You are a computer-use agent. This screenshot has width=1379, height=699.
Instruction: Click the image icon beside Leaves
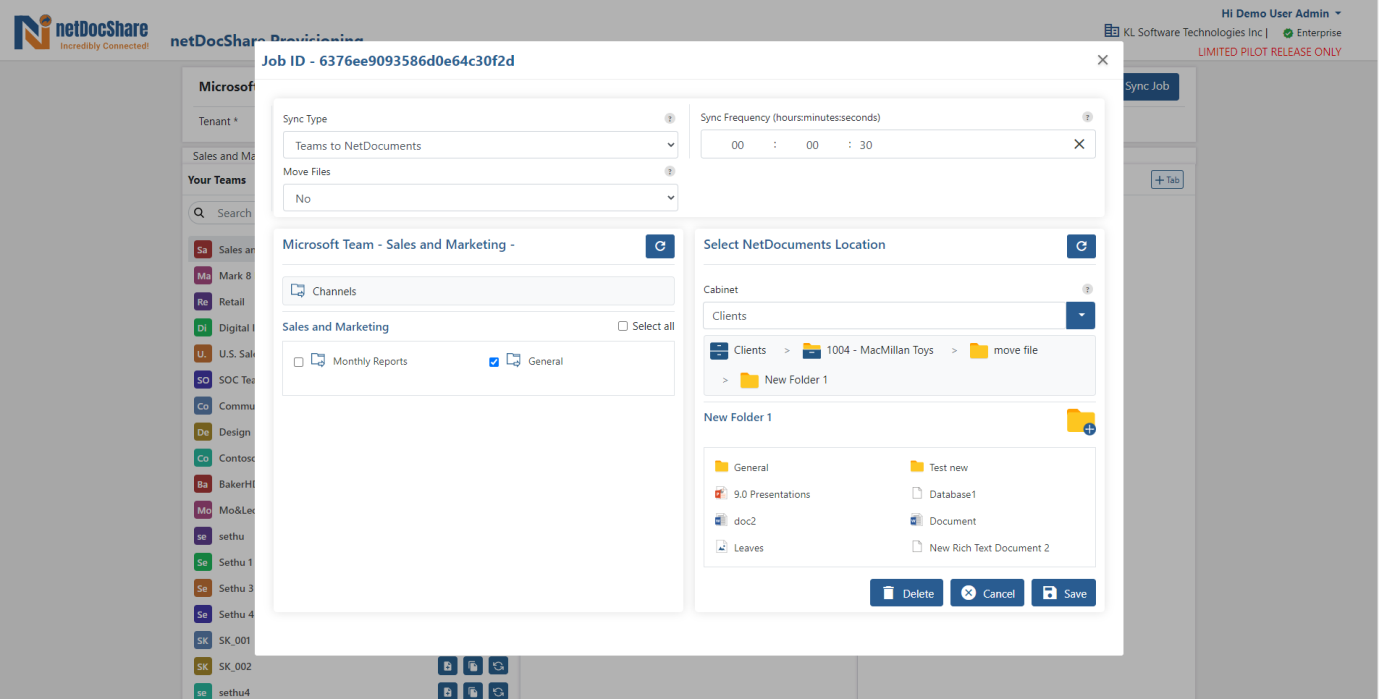tap(721, 547)
